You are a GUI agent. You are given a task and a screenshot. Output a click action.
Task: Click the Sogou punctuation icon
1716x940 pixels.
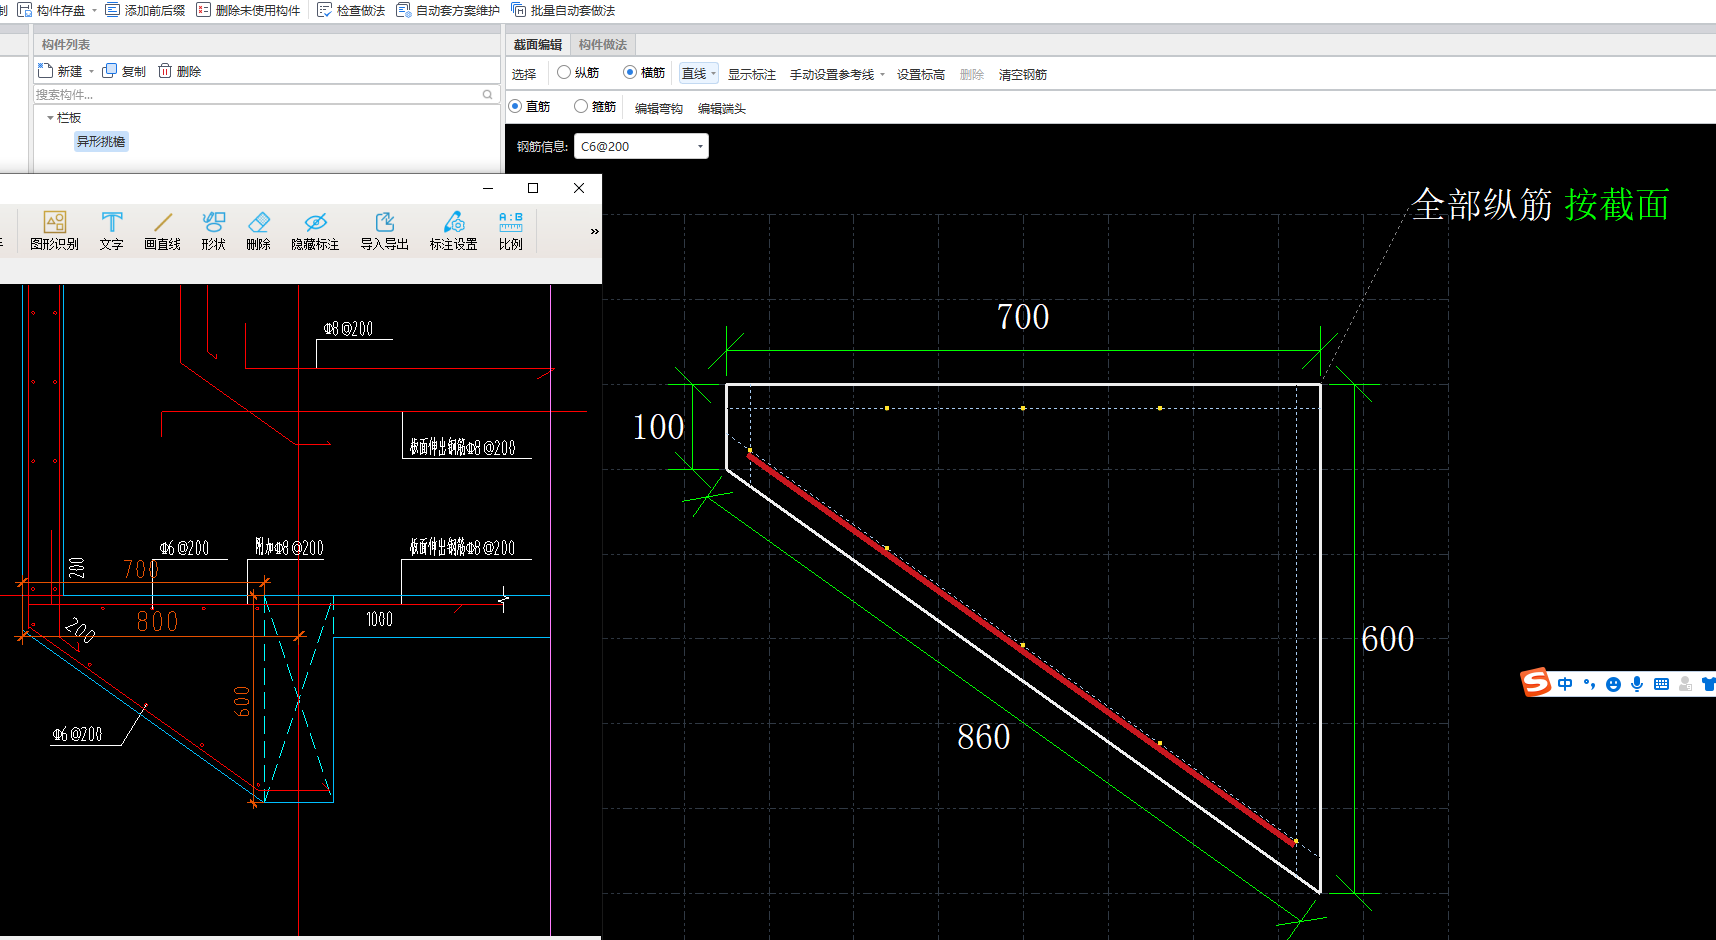(1589, 684)
